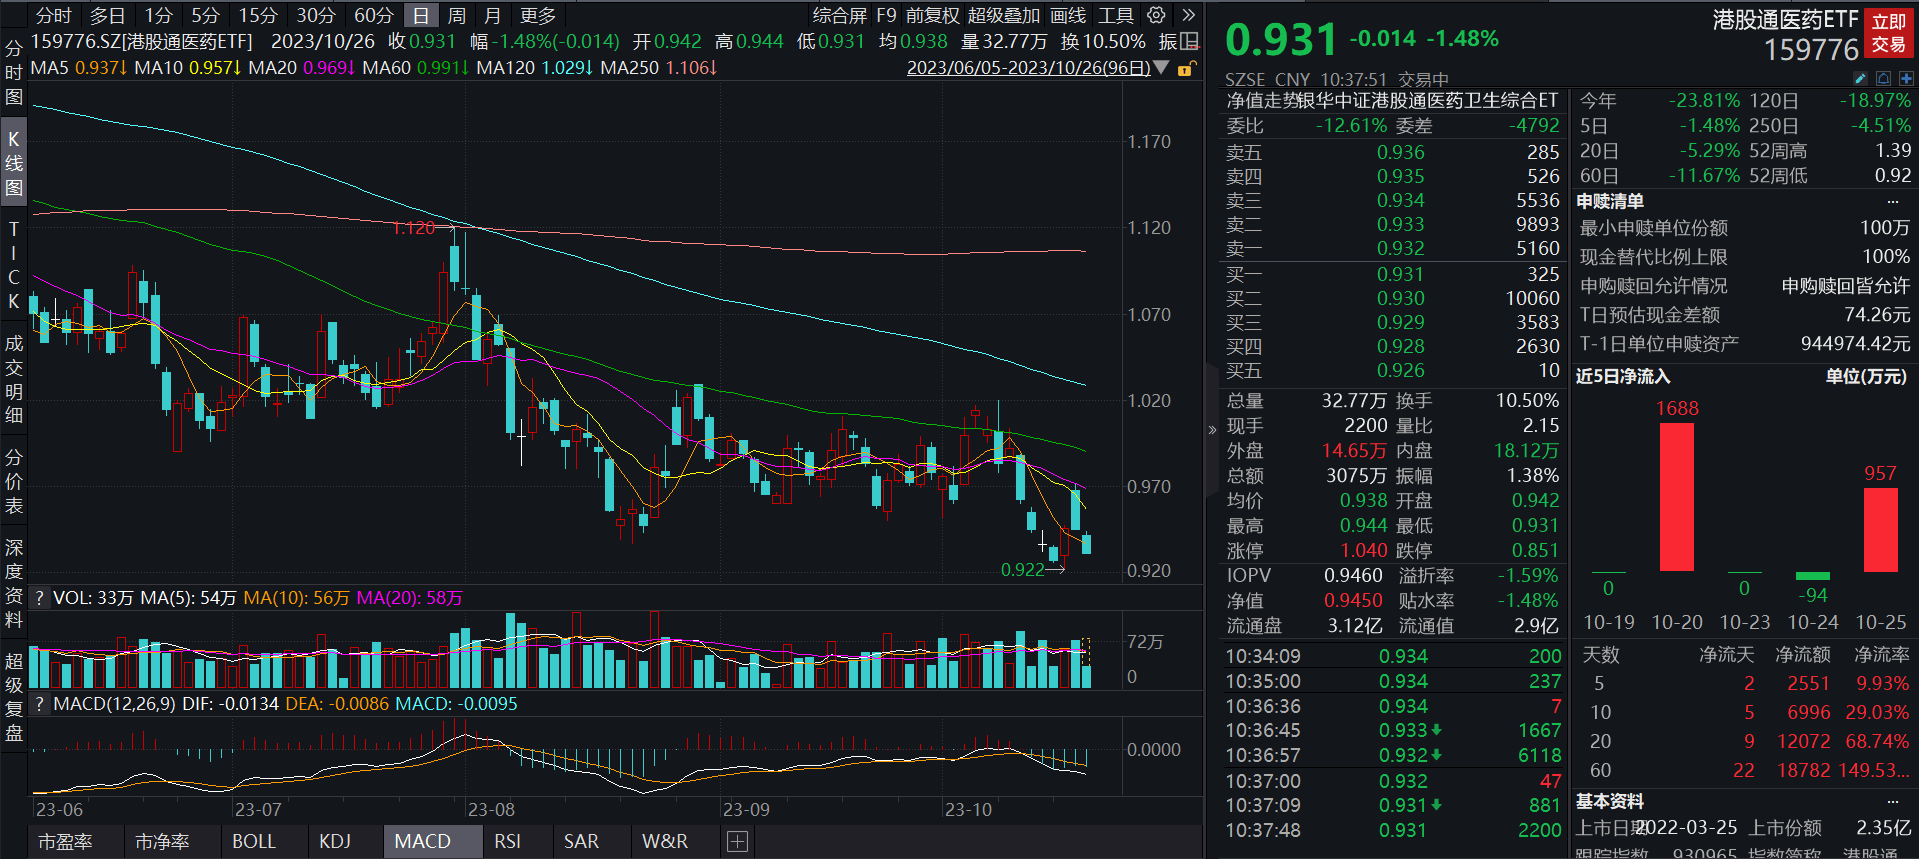The image size is (1919, 859).
Task: Open the 画线 drawing tool
Action: (1068, 15)
